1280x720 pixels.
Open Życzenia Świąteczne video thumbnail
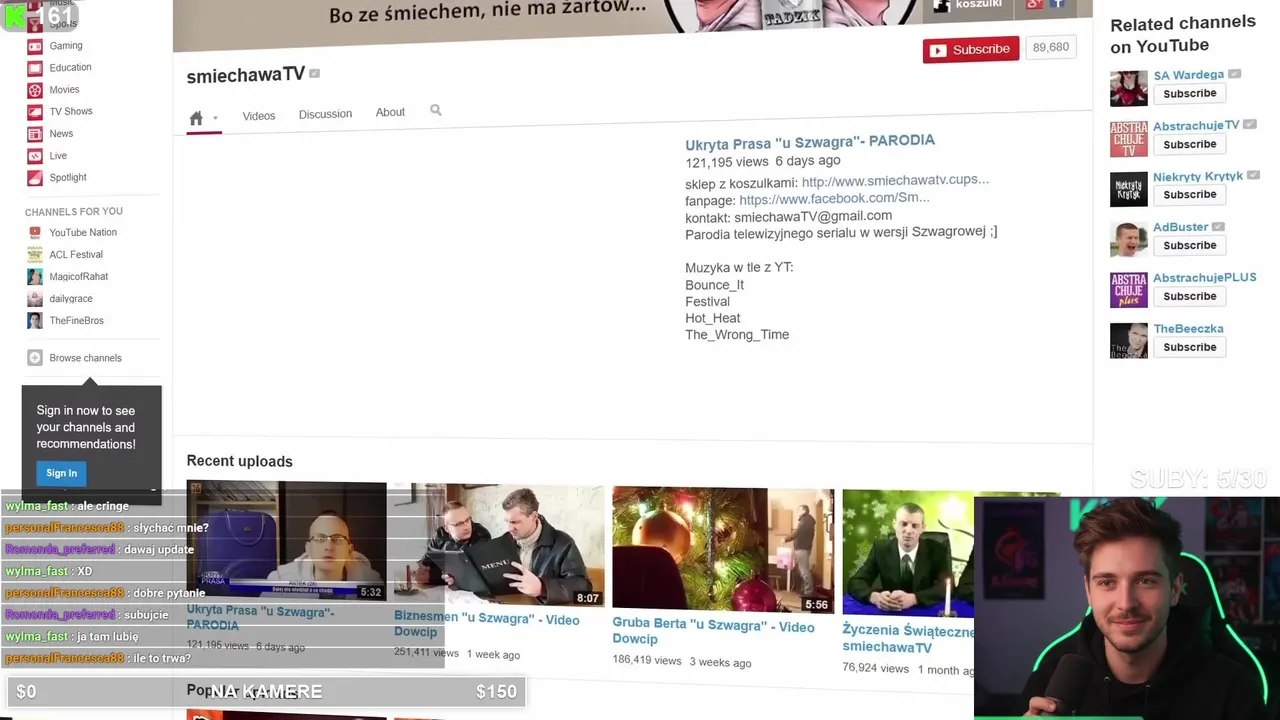click(x=908, y=553)
